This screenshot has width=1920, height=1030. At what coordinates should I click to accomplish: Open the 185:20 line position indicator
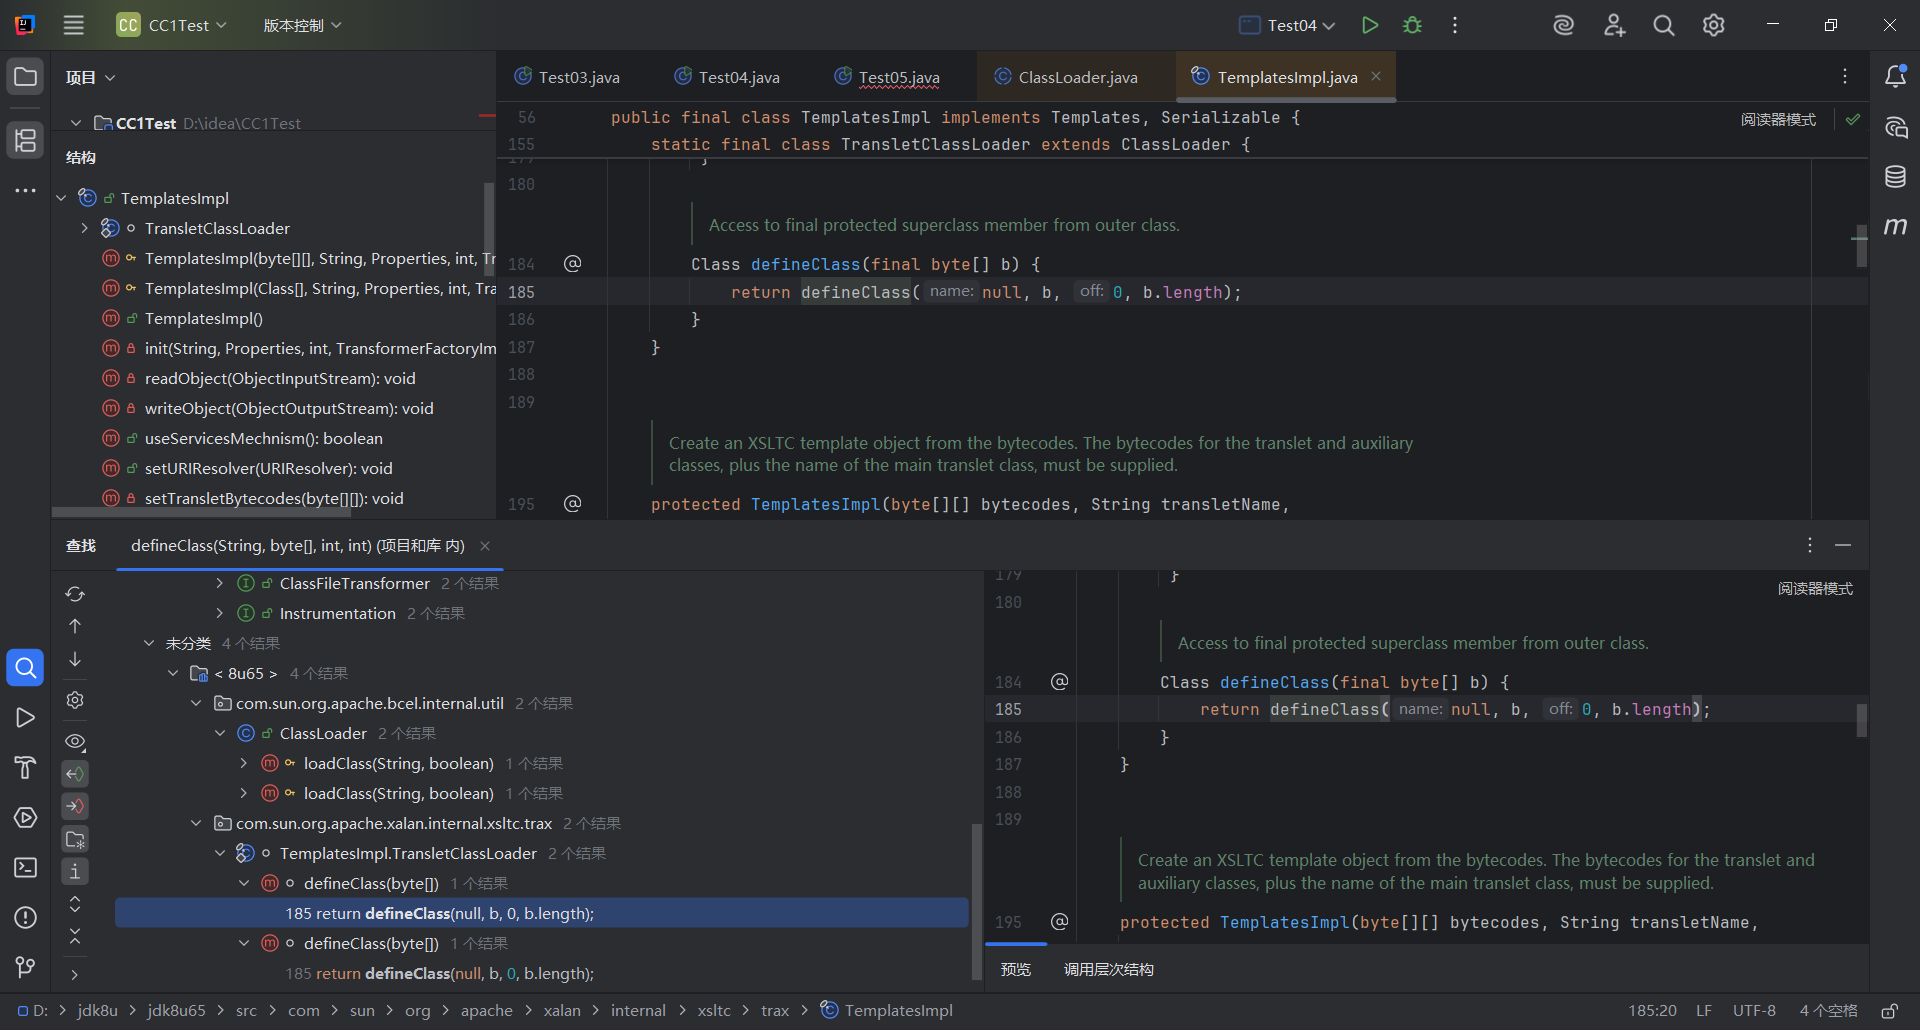coord(1652,1011)
